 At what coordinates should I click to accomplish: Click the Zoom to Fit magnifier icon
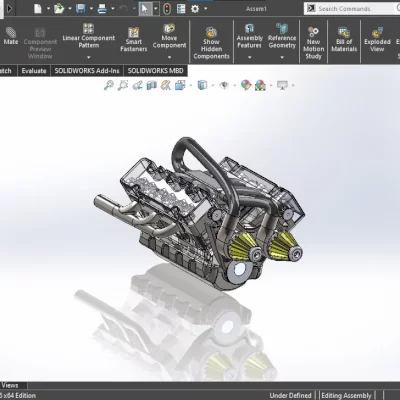(109, 85)
